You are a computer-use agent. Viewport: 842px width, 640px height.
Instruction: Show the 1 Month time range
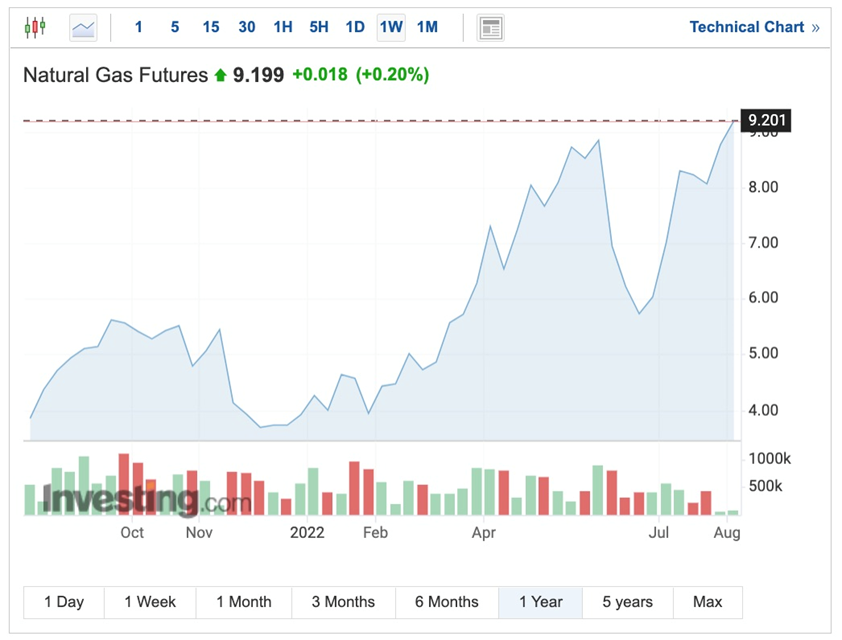point(244,602)
